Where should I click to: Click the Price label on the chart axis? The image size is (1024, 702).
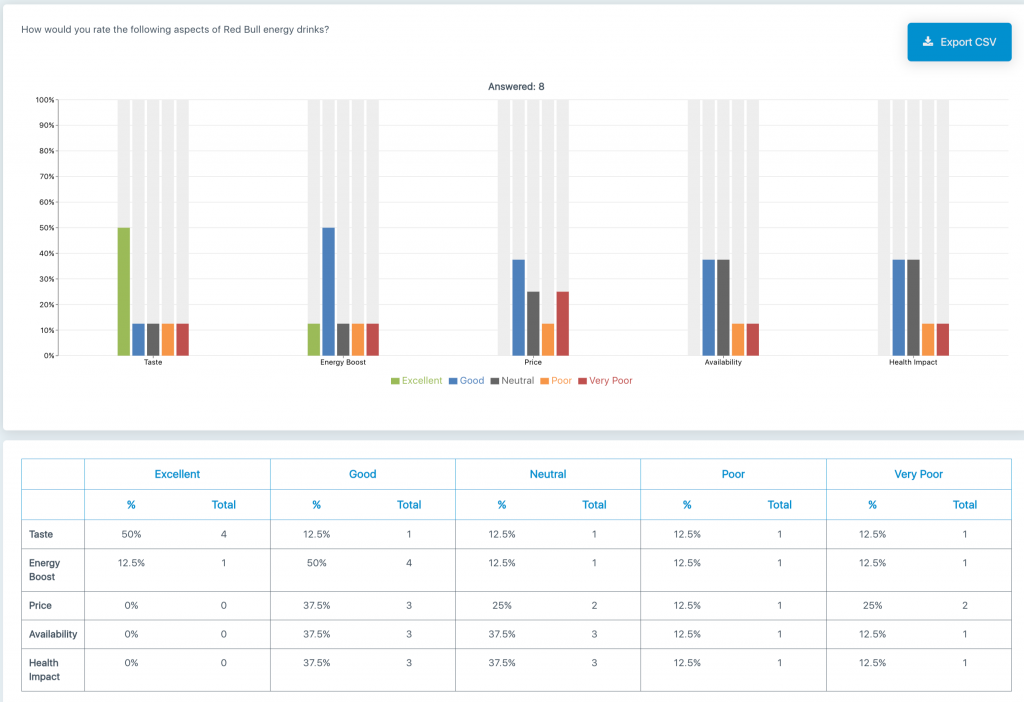click(533, 362)
